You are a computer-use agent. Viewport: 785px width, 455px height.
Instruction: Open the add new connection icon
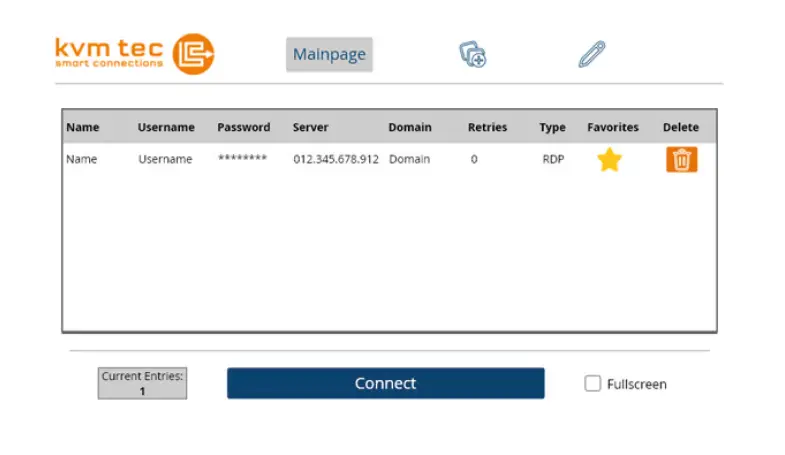click(473, 54)
